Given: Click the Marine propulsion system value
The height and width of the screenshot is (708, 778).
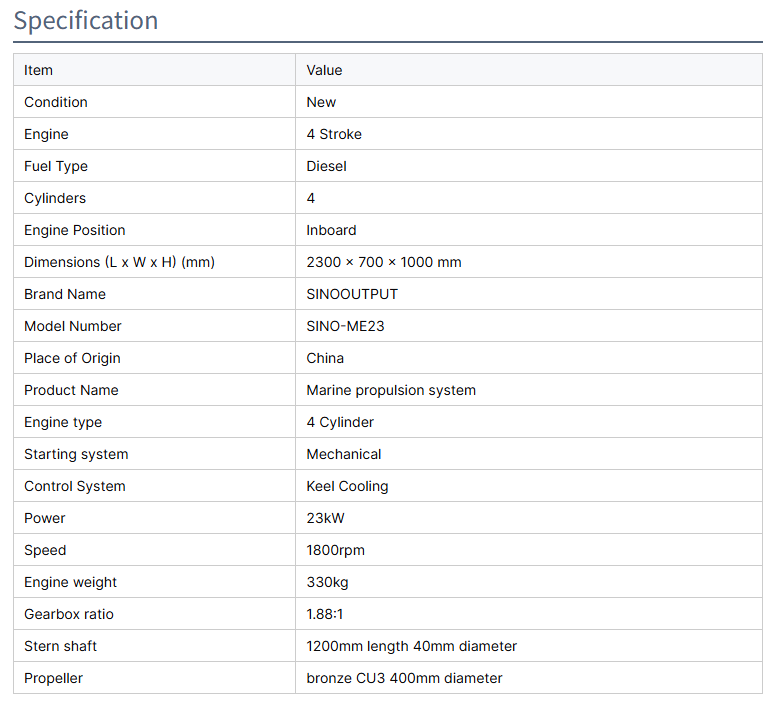Looking at the screenshot, I should pos(391,390).
